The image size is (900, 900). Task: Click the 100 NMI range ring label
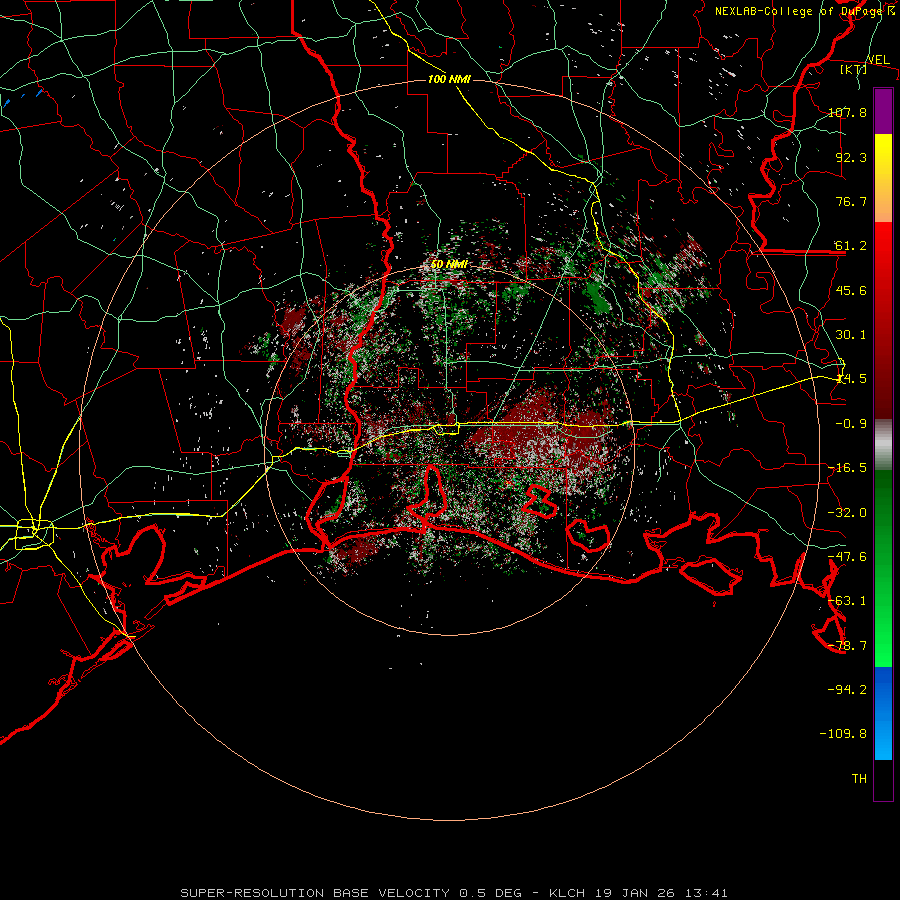pyautogui.click(x=449, y=79)
